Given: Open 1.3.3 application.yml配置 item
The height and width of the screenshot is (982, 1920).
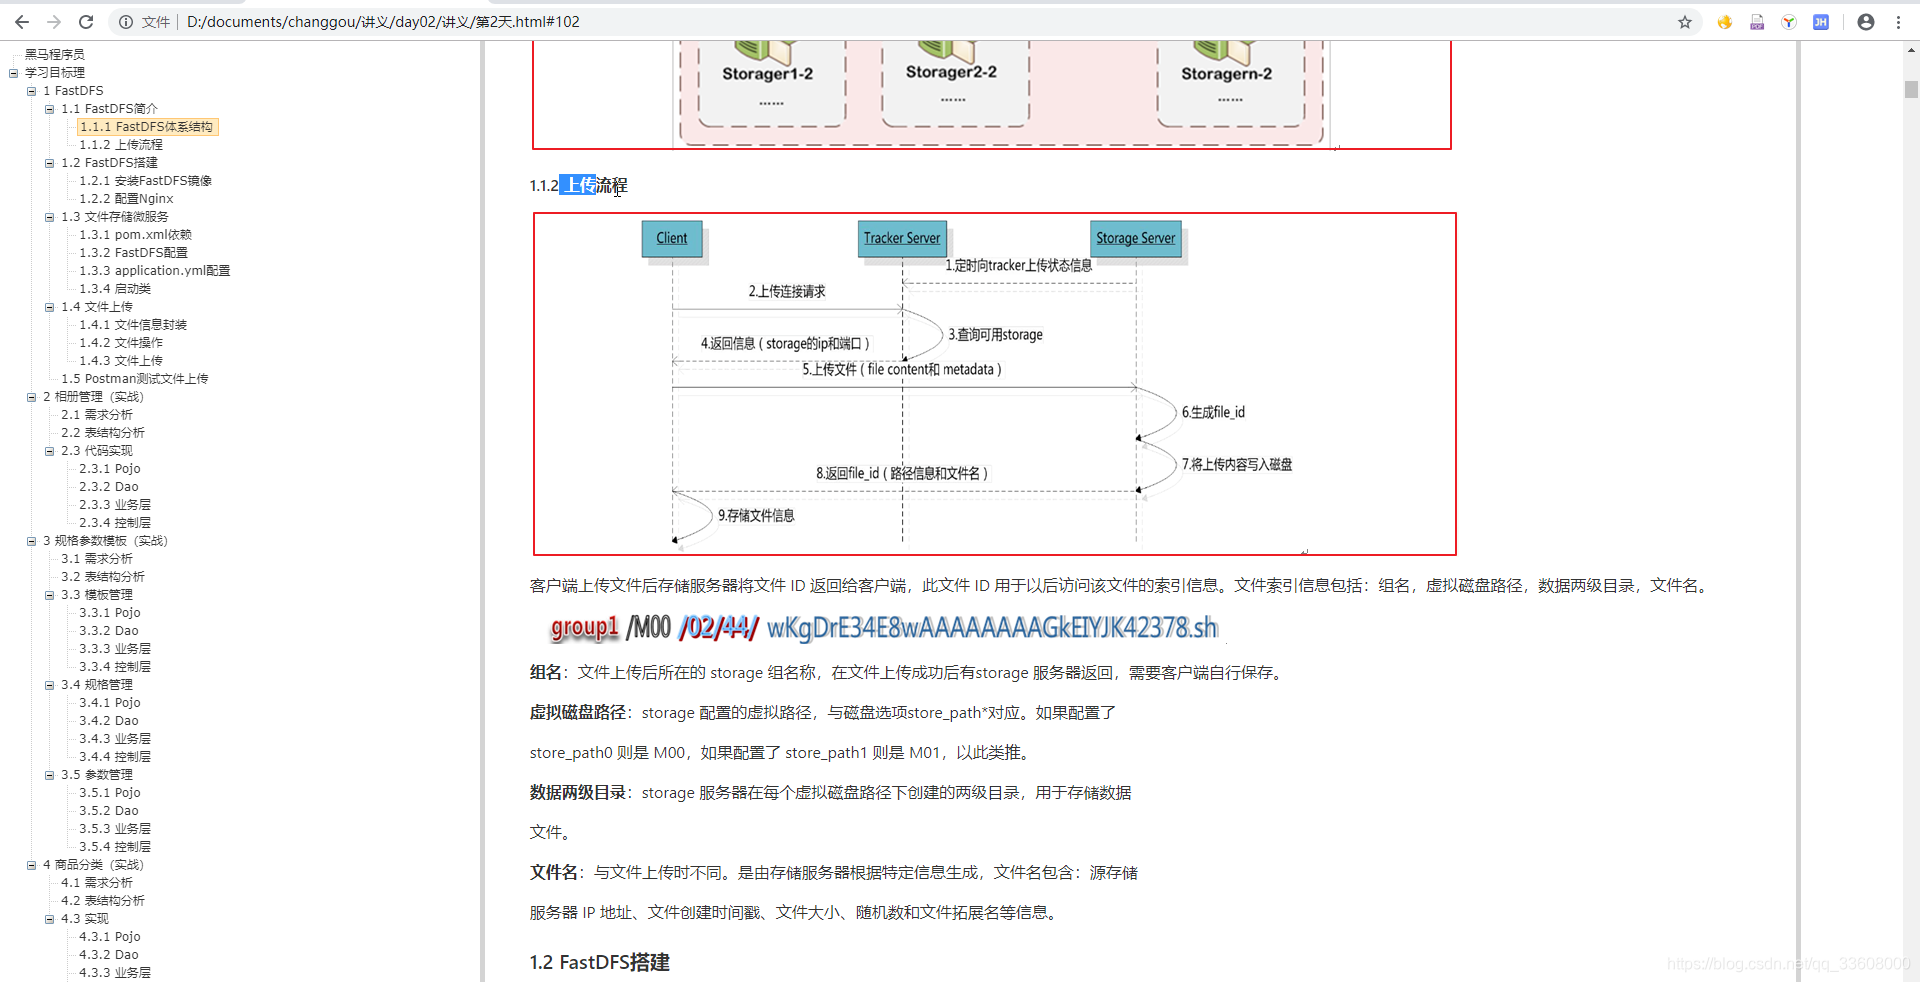Looking at the screenshot, I should (x=155, y=271).
